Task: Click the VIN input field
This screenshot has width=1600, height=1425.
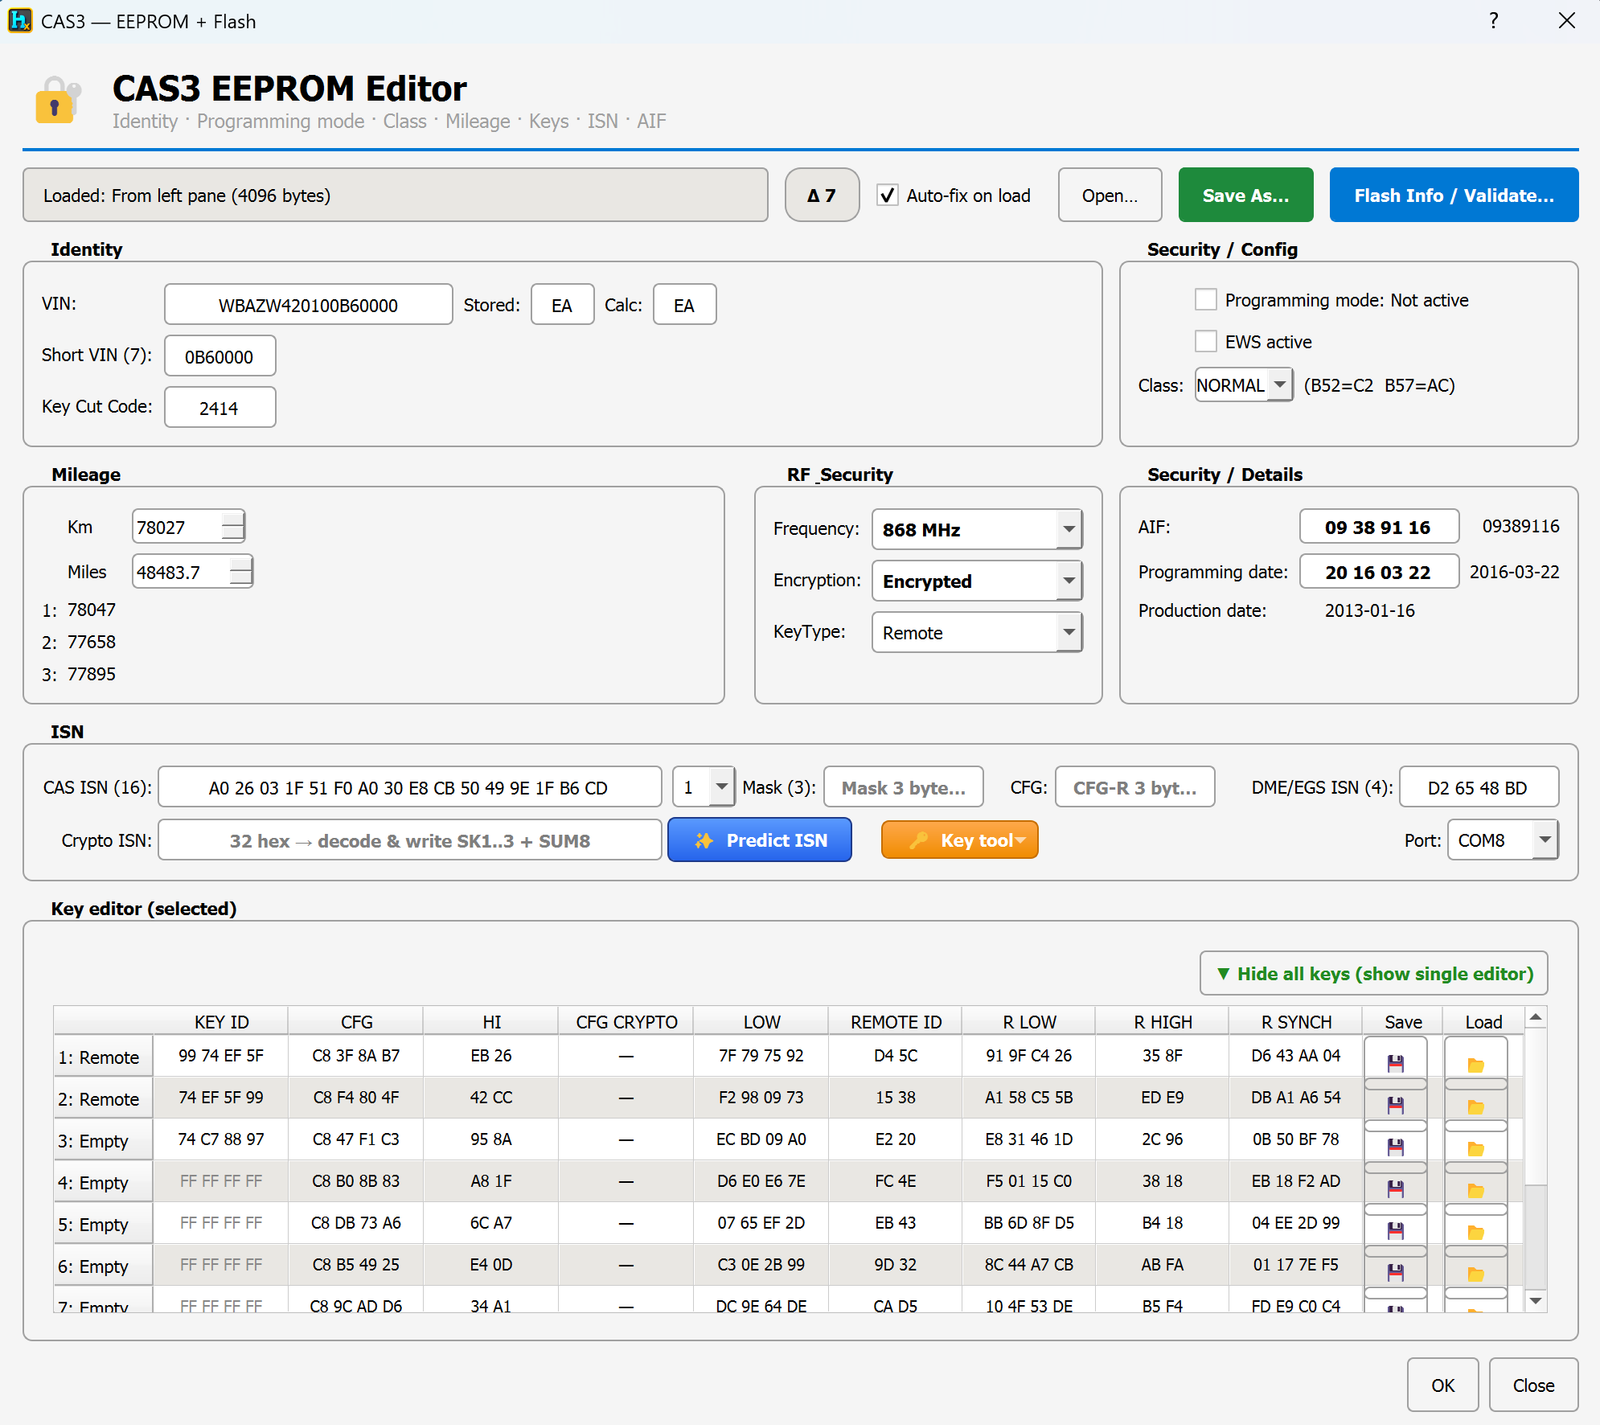Action: [308, 305]
